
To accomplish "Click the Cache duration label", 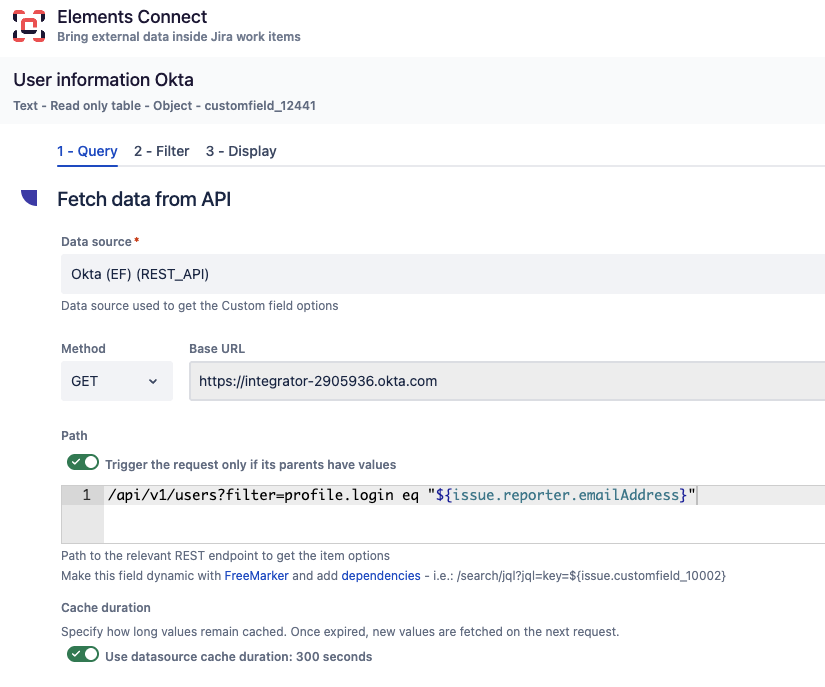I will point(106,608).
